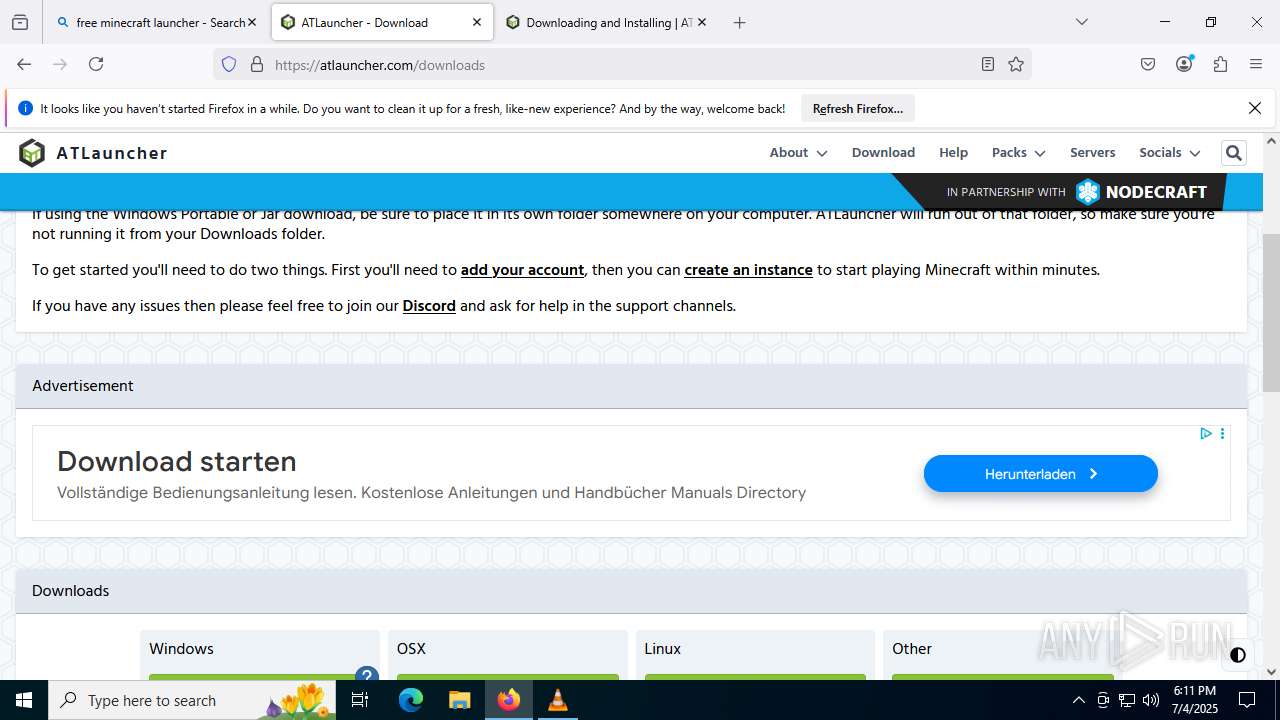Click the Windows download card heading
The image size is (1280, 720).
click(181, 649)
